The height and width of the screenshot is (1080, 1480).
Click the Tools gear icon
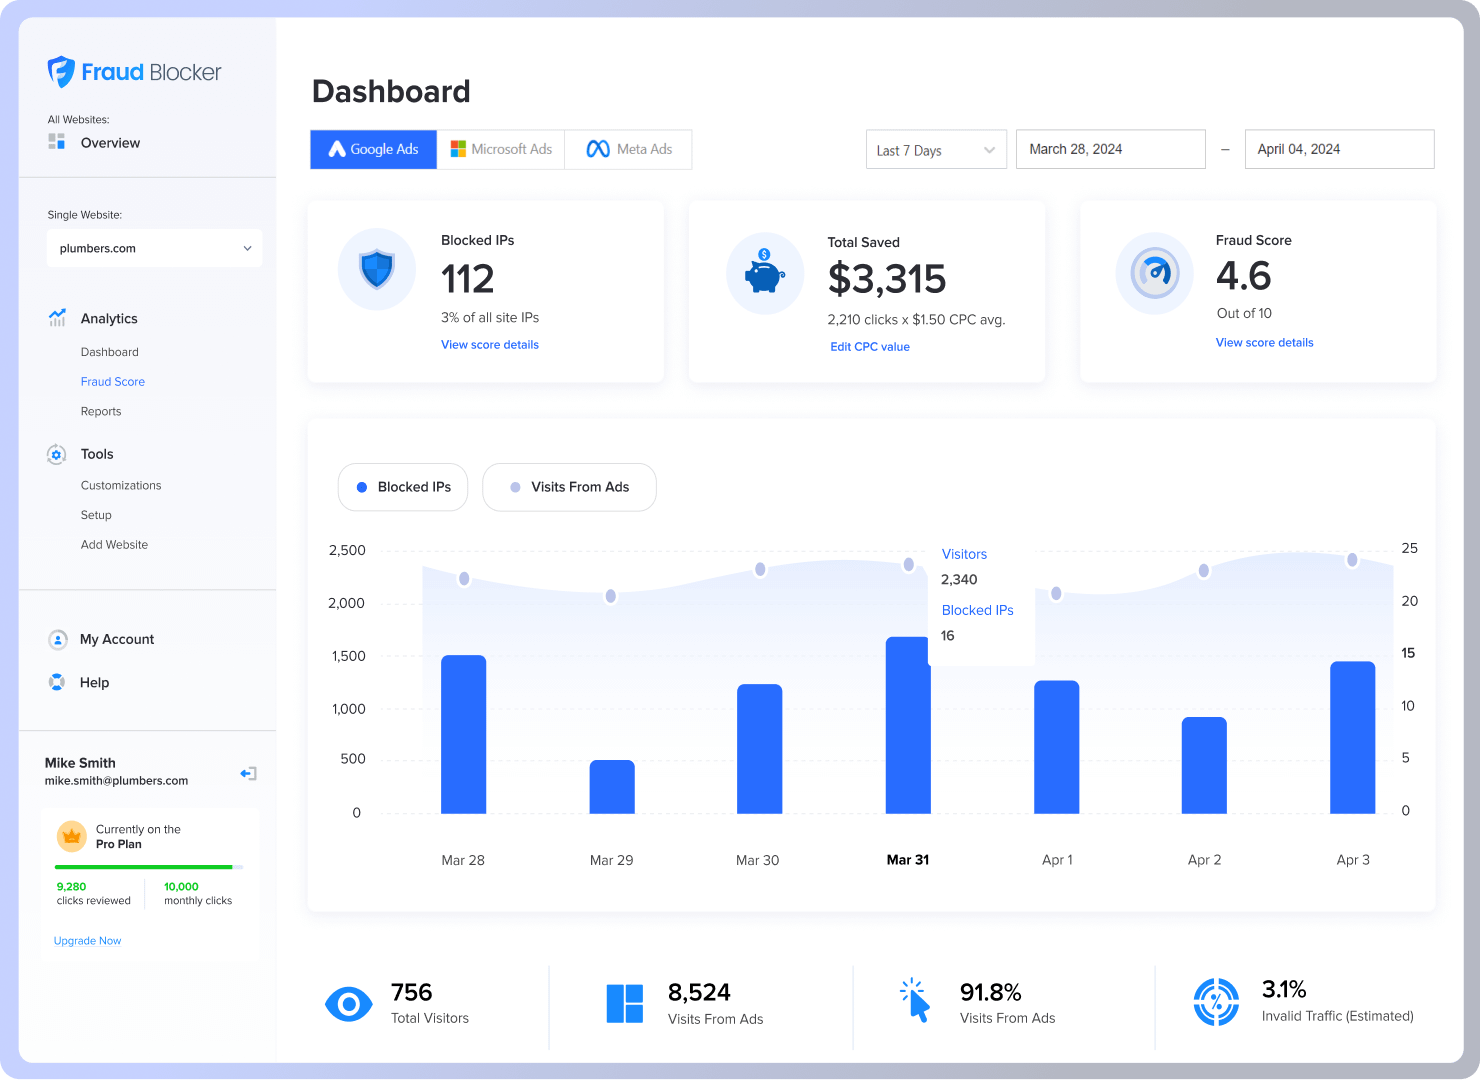[56, 454]
